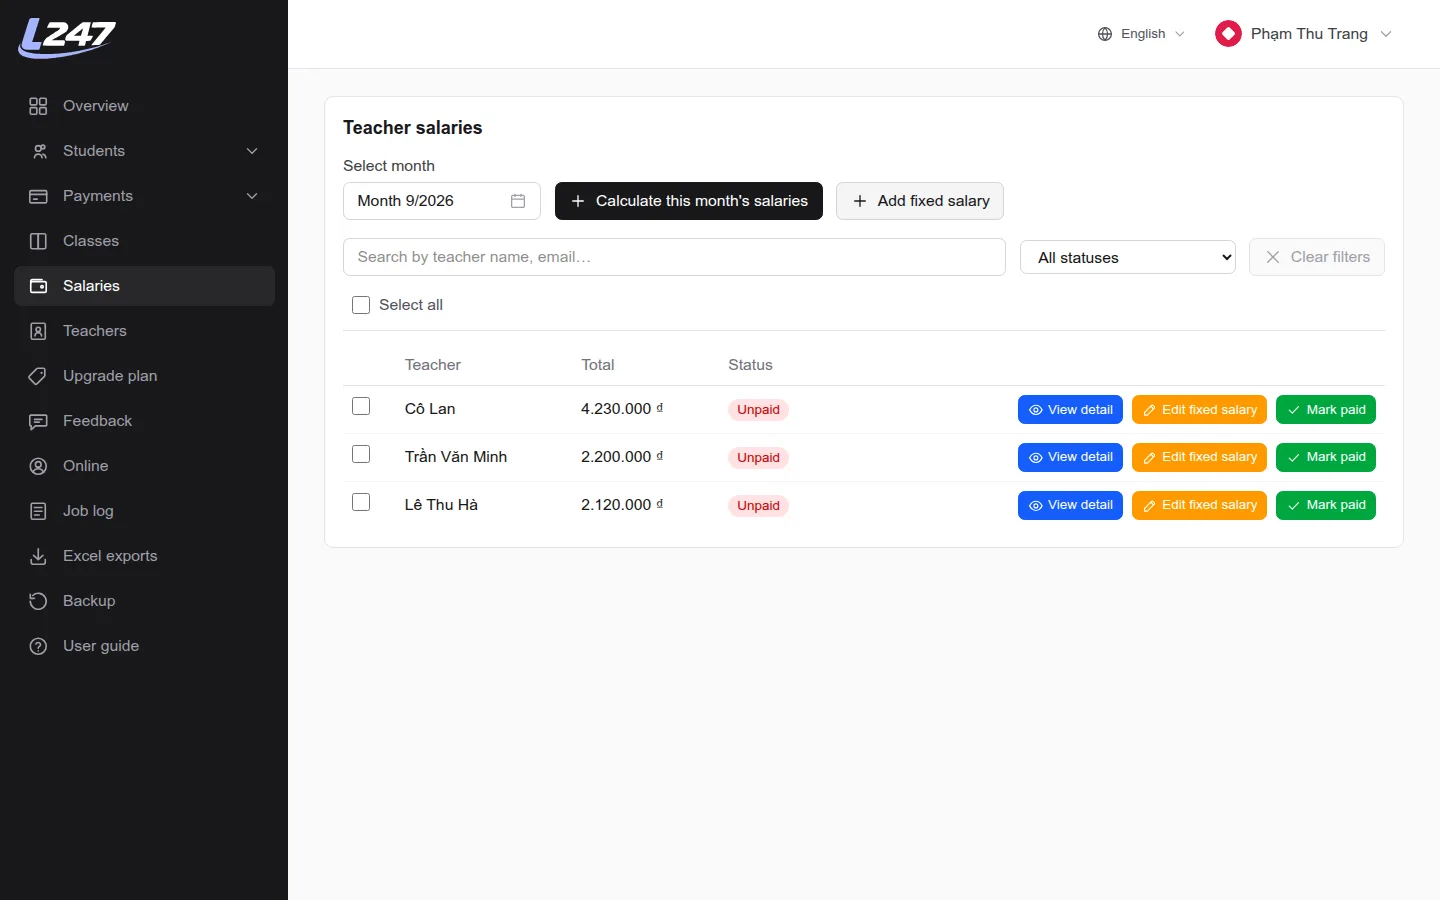This screenshot has height=900, width=1440.
Task: Click the User guide help icon
Action: point(38,646)
